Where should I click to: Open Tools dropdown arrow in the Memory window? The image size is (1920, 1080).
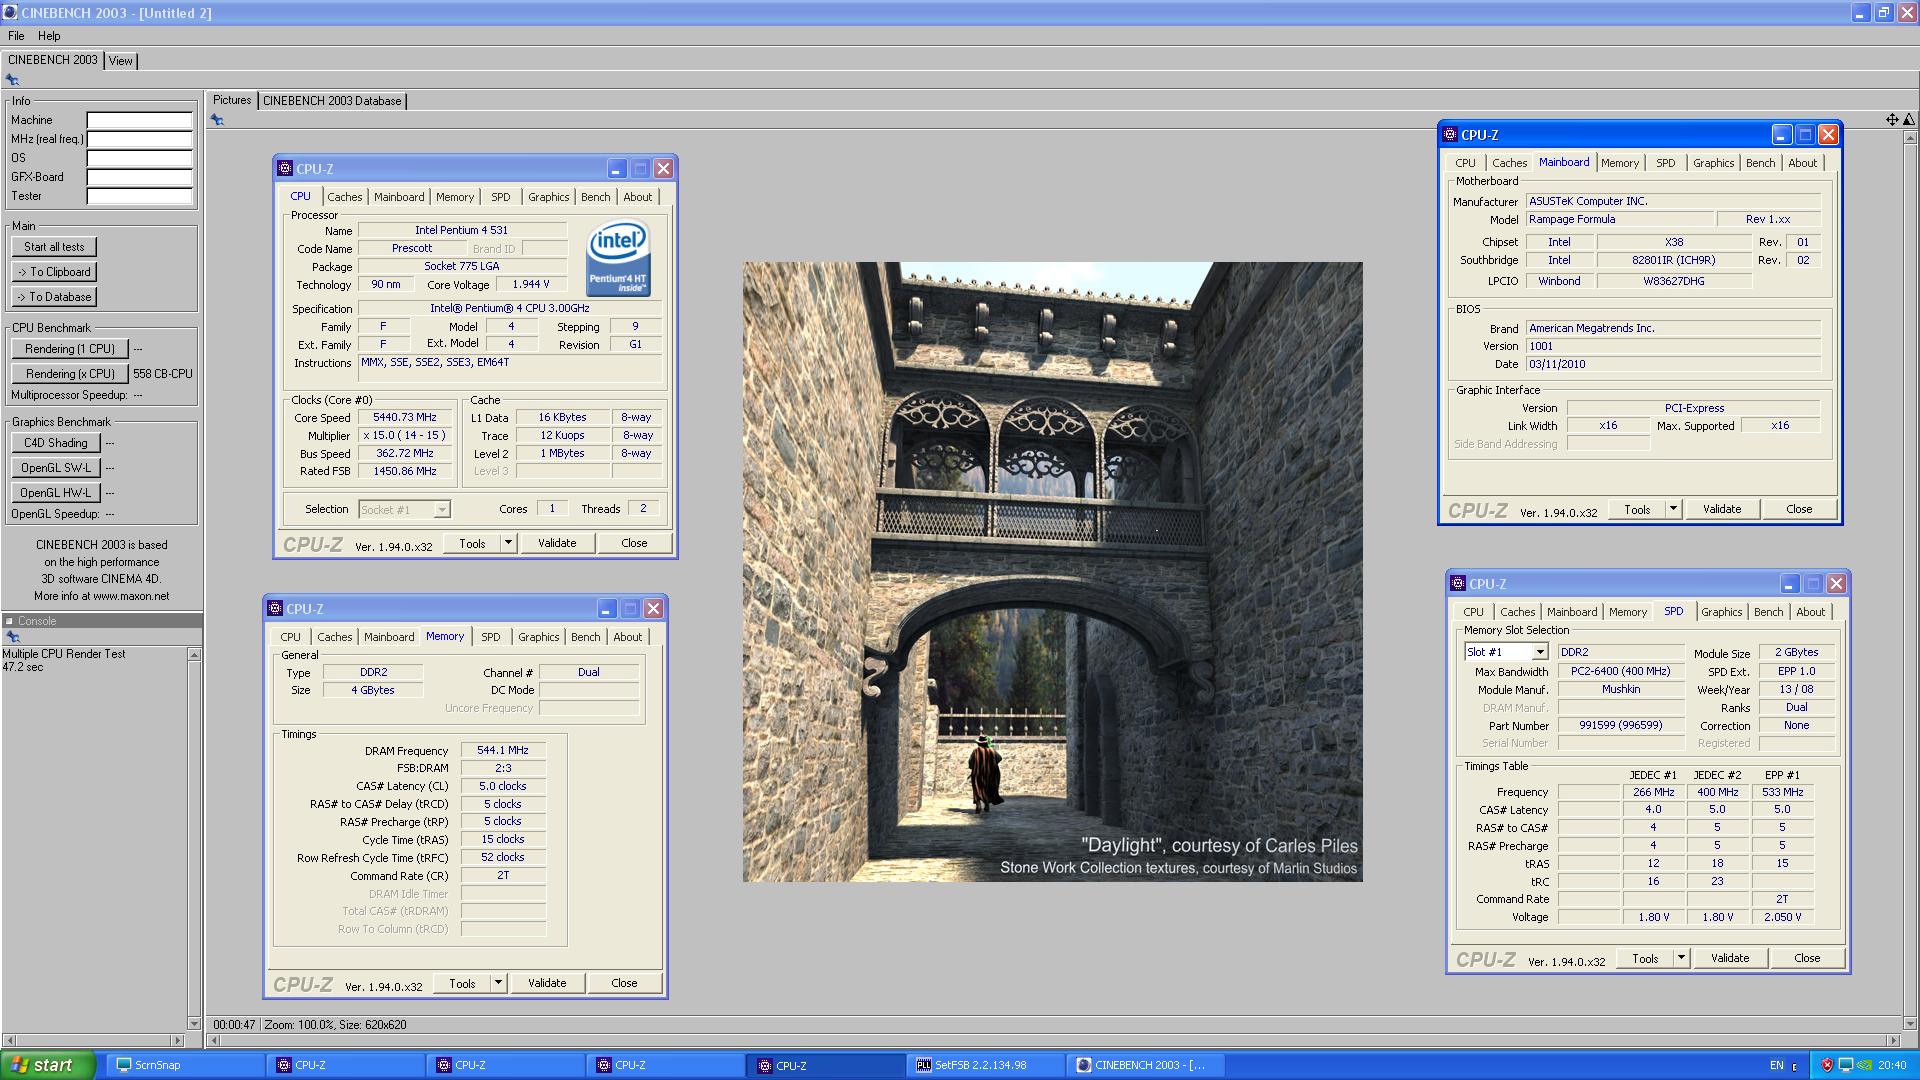(498, 983)
